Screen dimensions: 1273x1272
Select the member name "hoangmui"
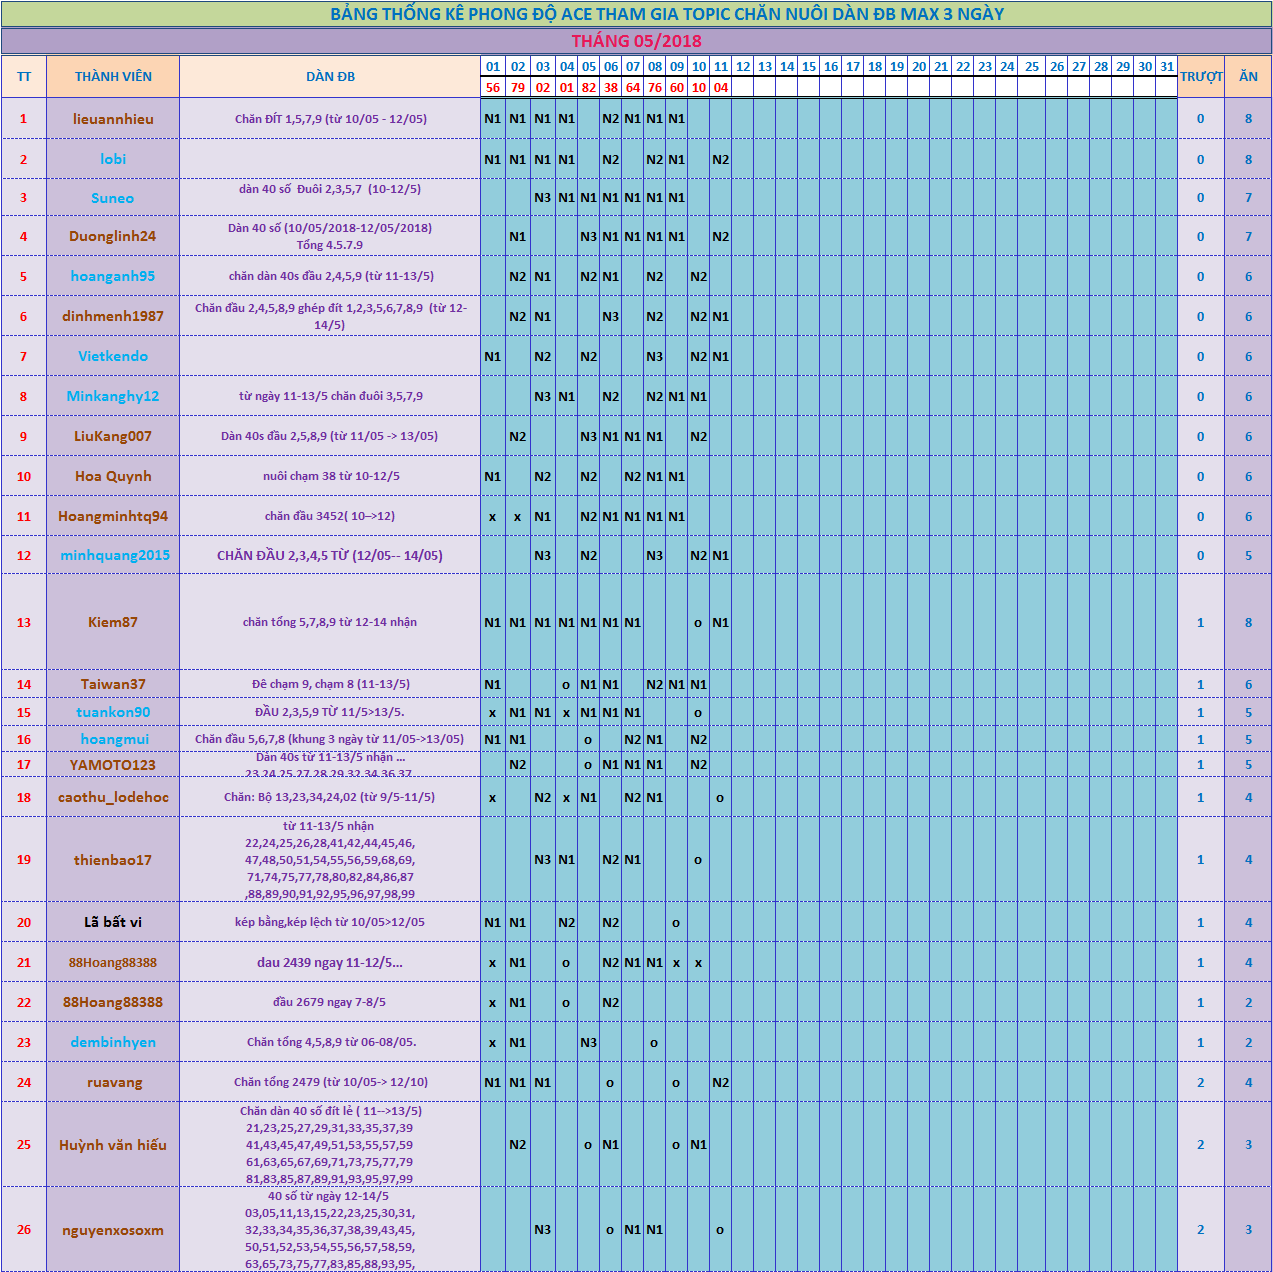(115, 739)
